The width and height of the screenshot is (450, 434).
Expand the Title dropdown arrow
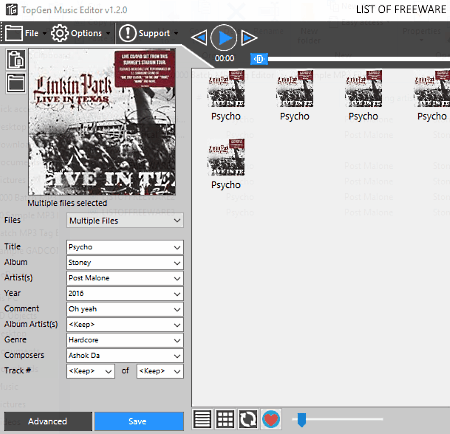tap(177, 247)
